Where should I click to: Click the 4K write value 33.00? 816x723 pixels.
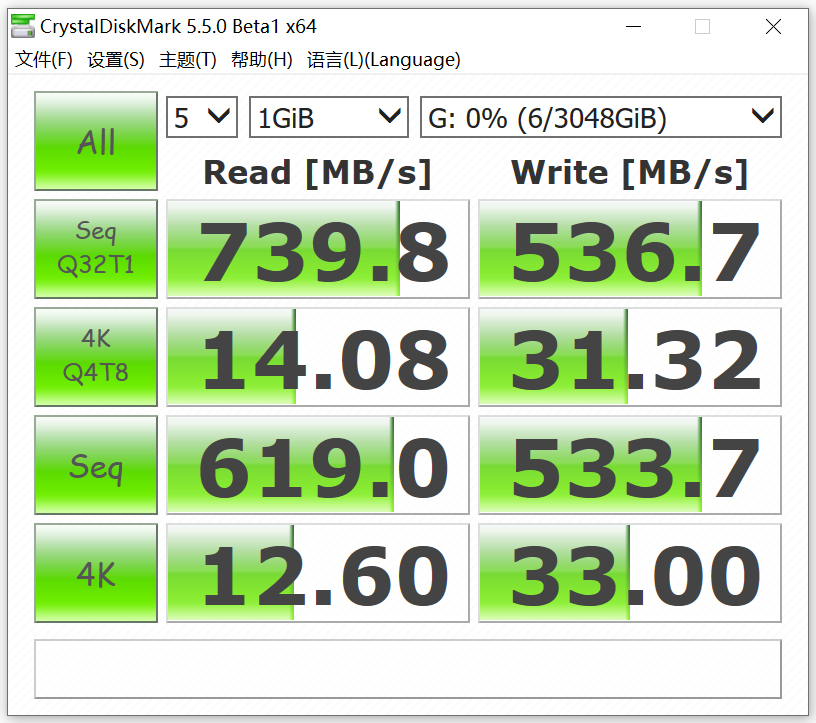tap(630, 573)
